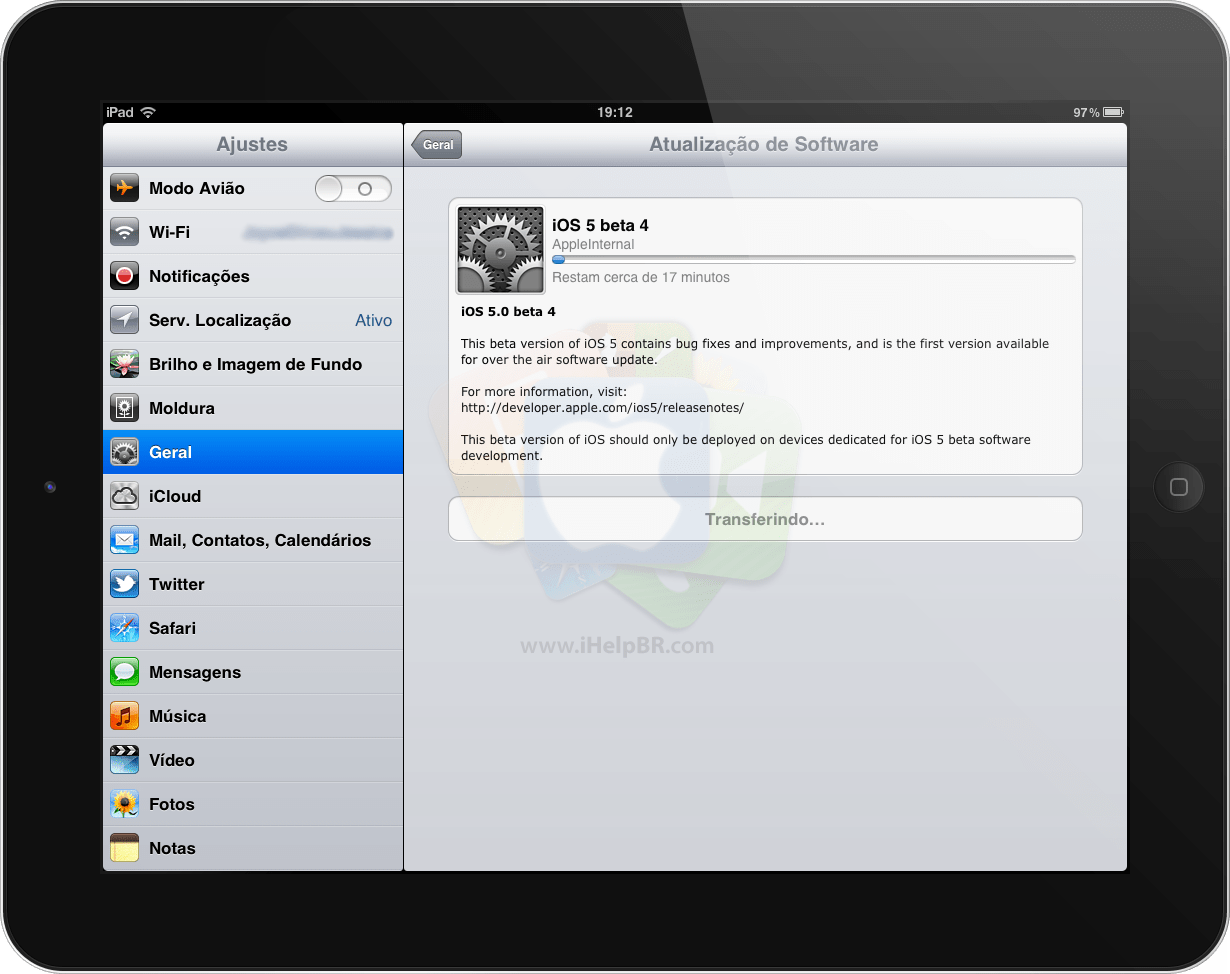Tap the 'Notas' label
This screenshot has width=1230, height=974.
click(172, 848)
